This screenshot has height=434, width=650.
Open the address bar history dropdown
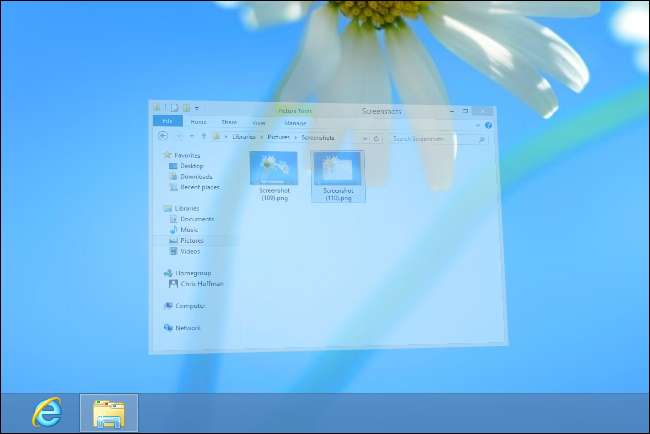pos(365,138)
